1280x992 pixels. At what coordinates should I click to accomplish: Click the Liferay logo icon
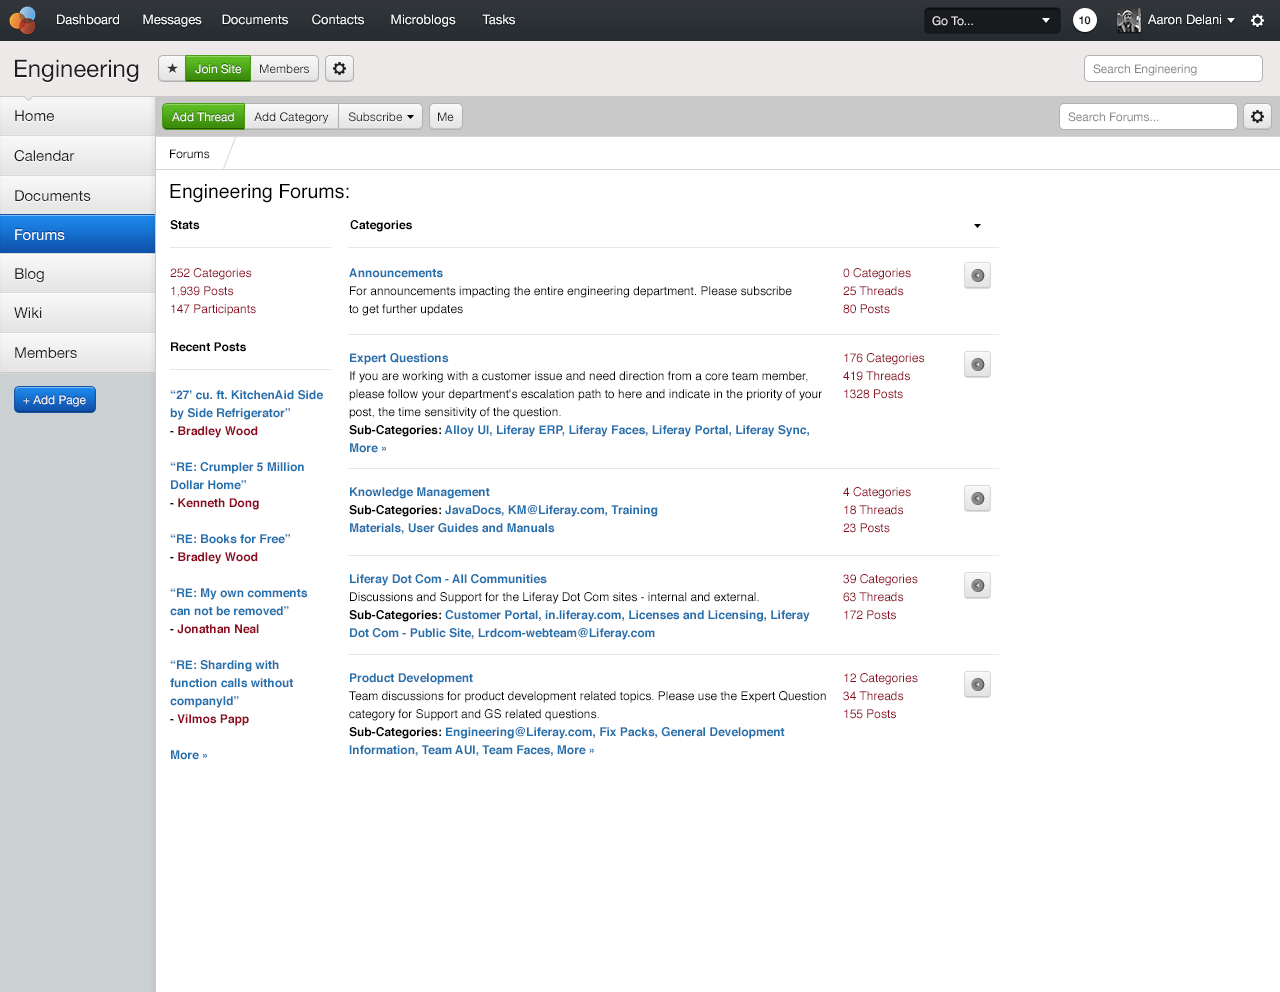(22, 20)
